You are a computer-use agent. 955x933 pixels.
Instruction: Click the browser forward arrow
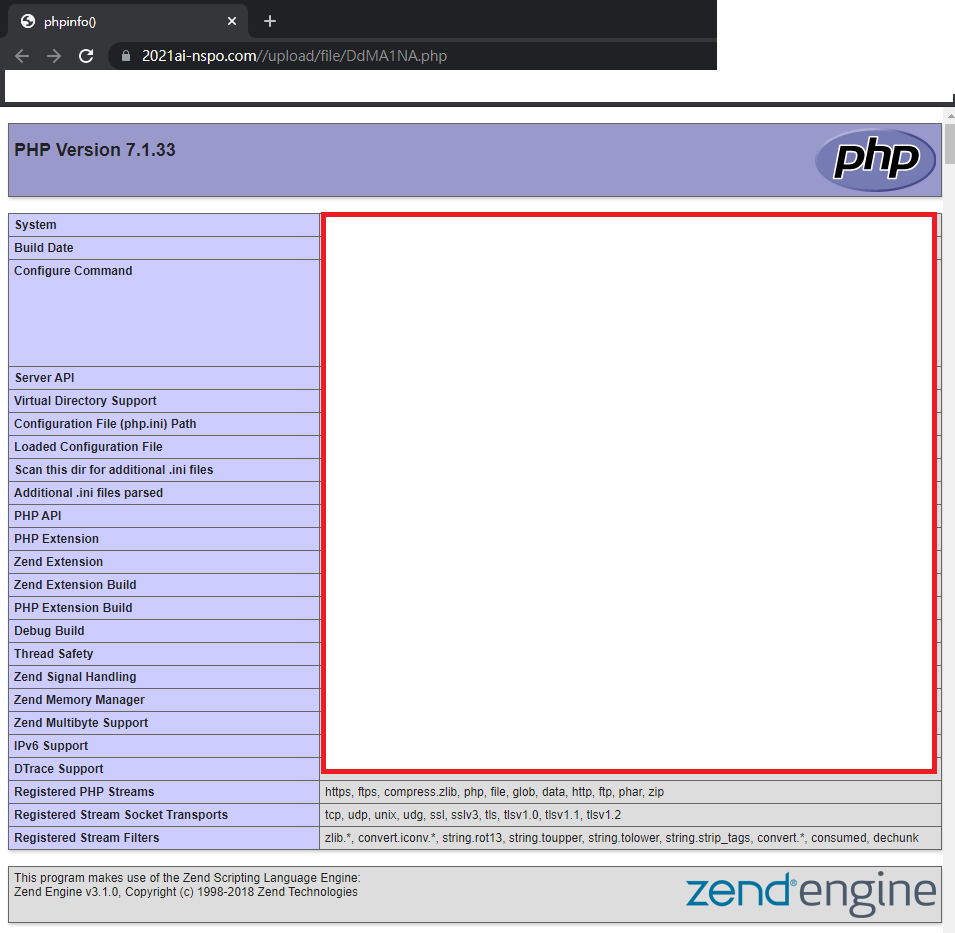(x=54, y=56)
